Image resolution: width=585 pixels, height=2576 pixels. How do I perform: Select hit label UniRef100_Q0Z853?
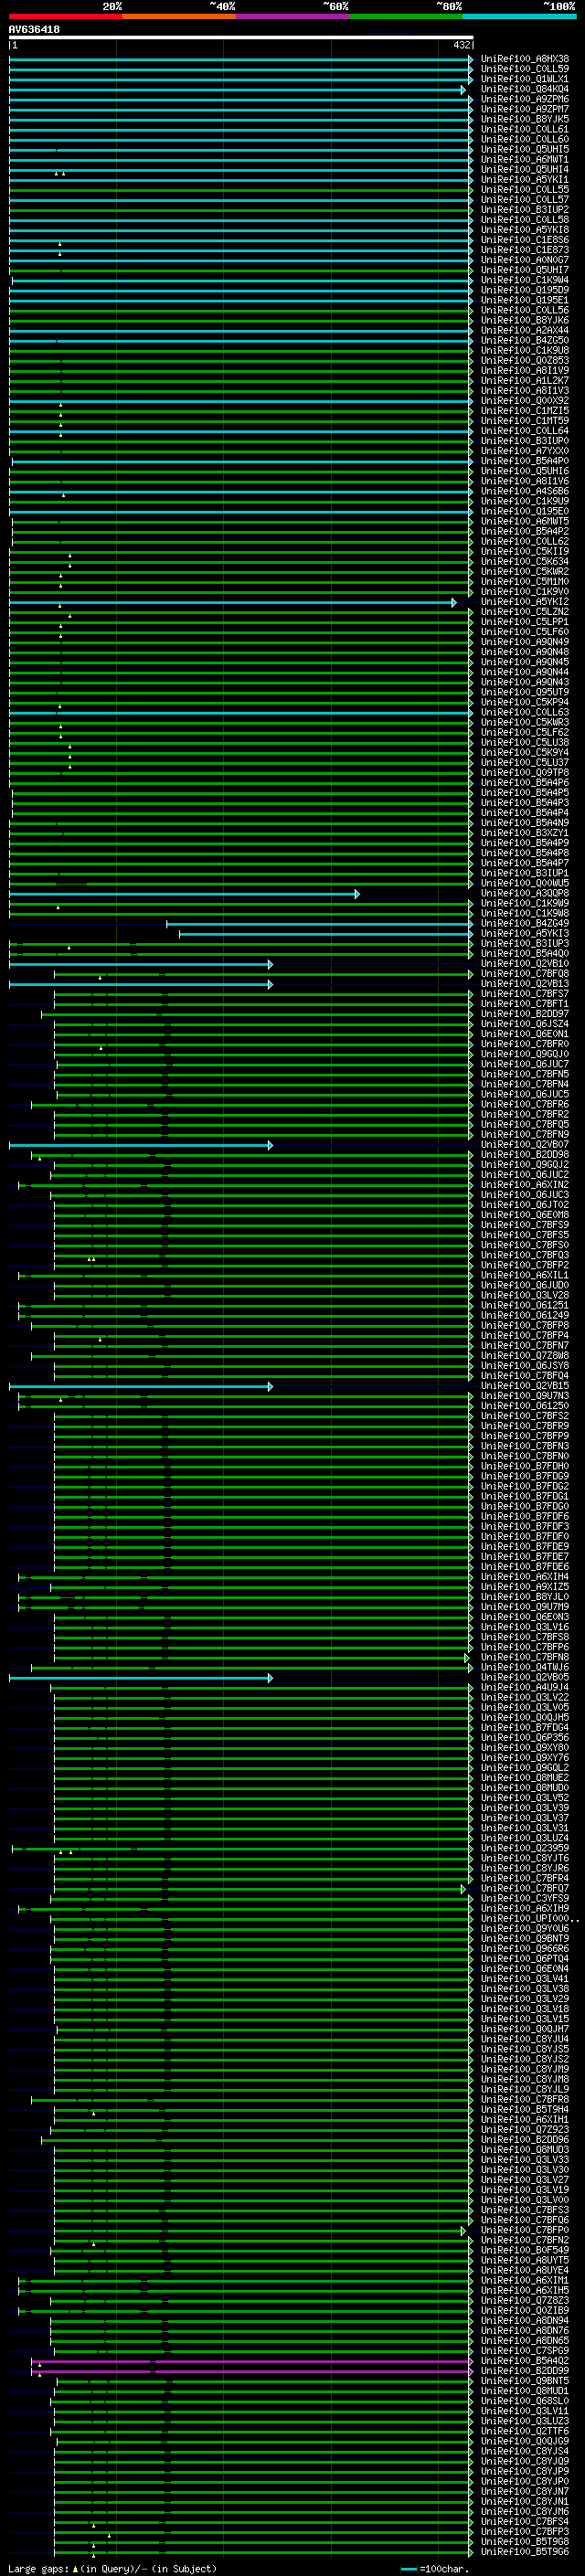pos(524,360)
